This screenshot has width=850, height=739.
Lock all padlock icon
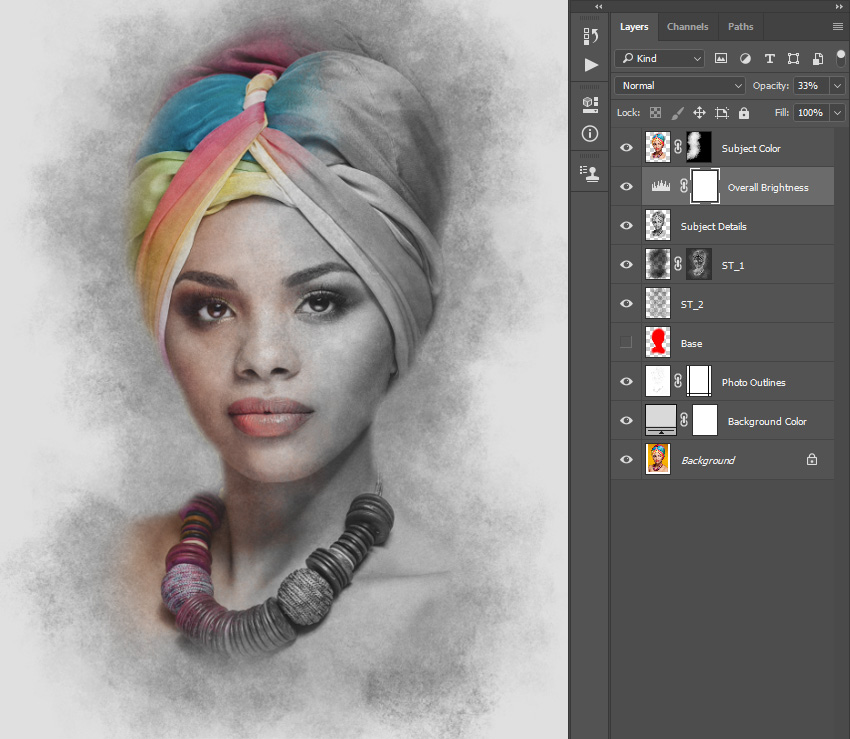coord(744,112)
